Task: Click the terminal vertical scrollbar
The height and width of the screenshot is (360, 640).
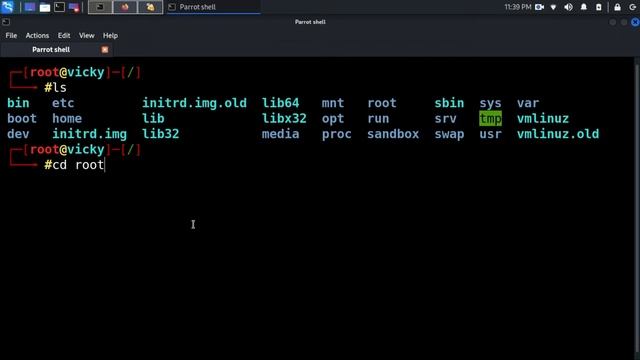Action: (637, 208)
